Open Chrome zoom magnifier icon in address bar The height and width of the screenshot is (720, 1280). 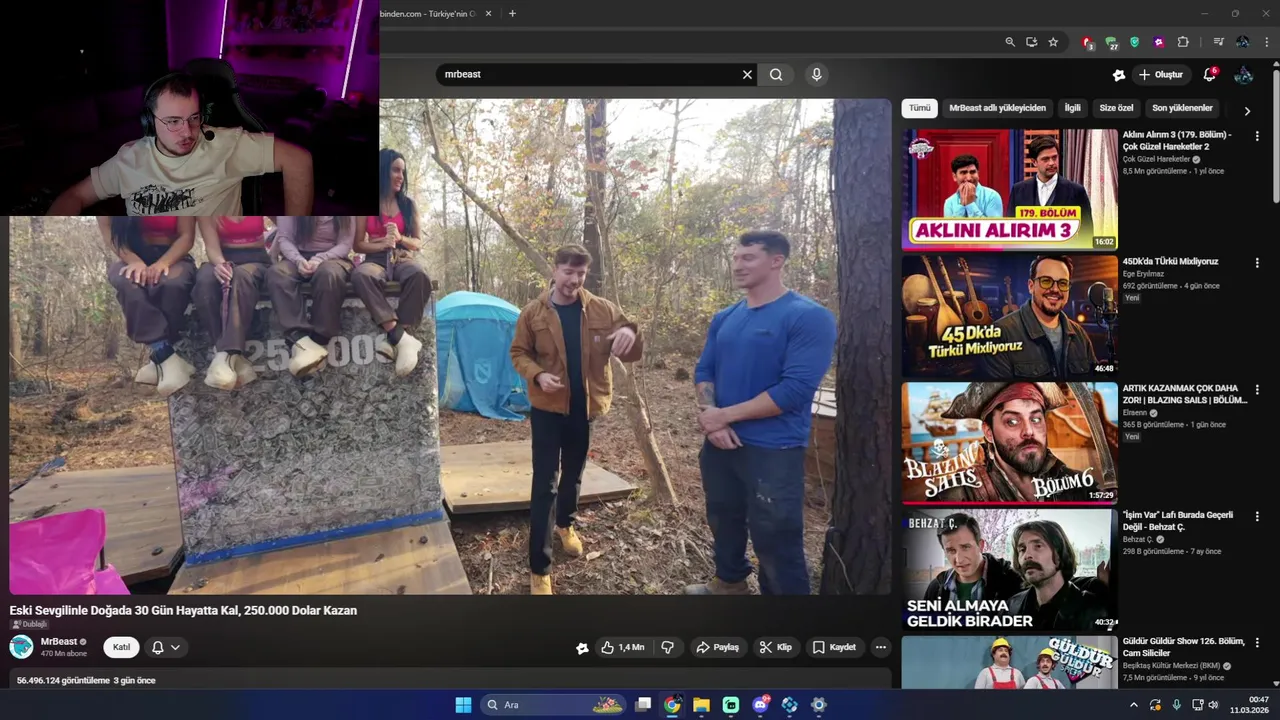coord(1010,42)
